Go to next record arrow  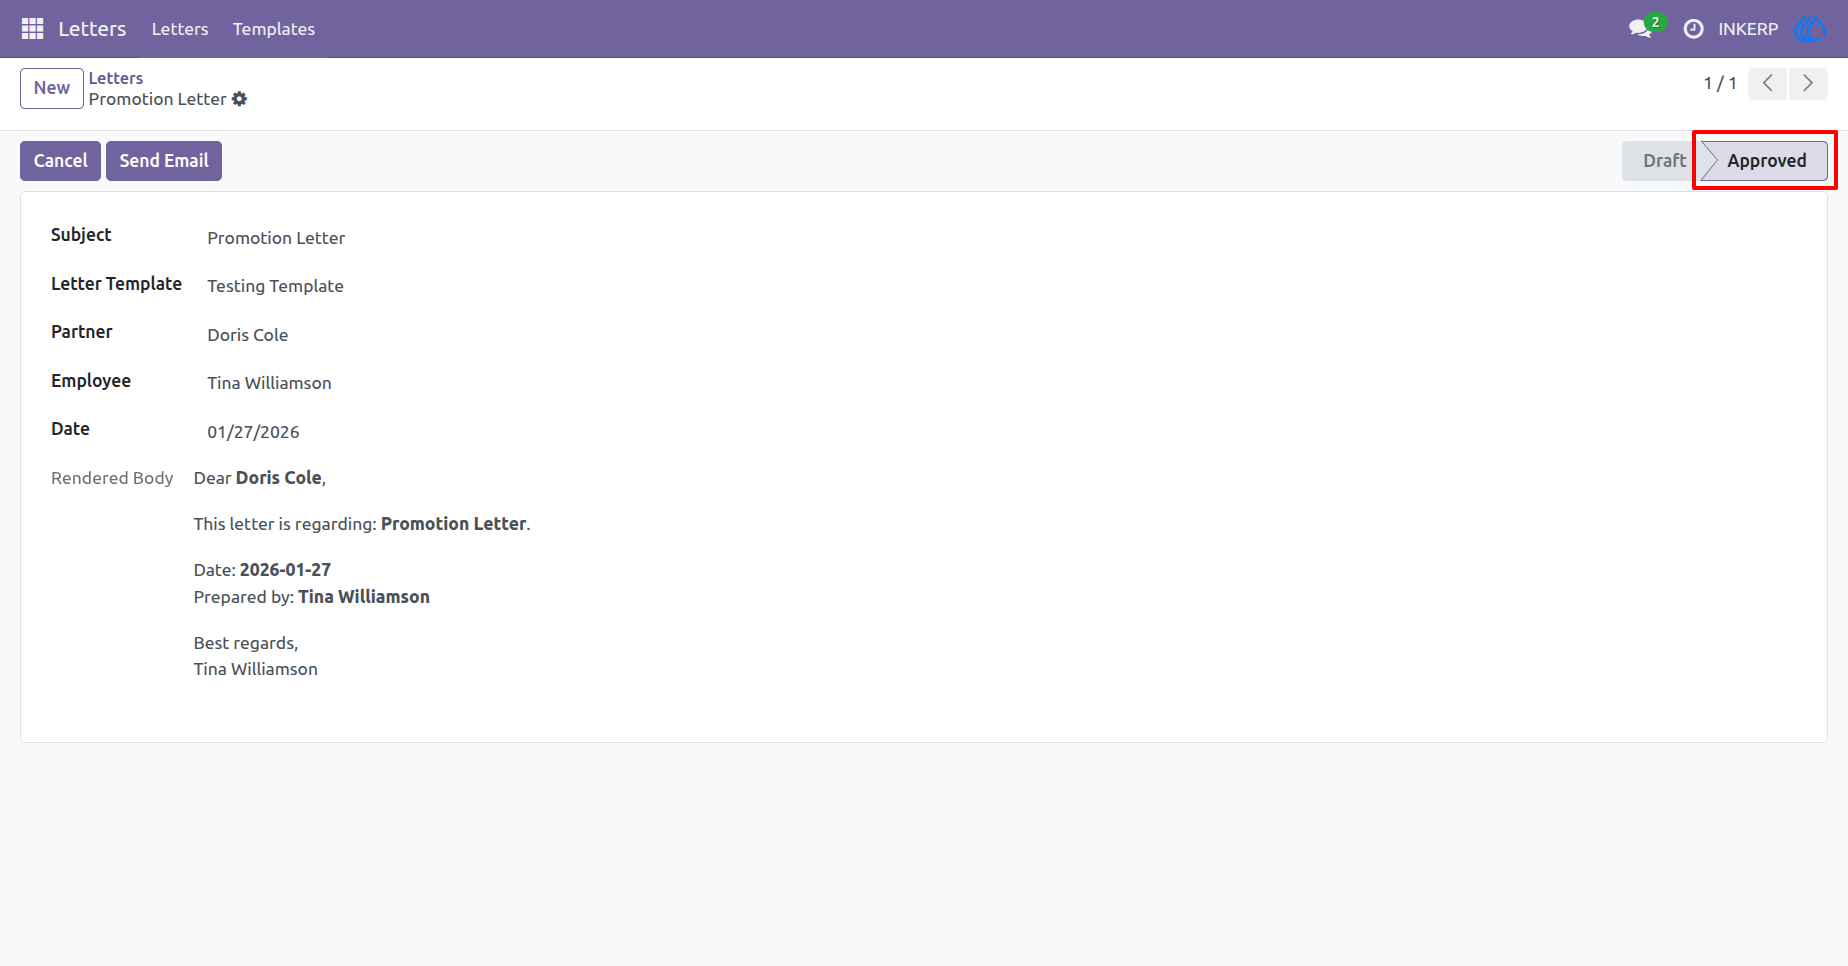click(x=1808, y=84)
